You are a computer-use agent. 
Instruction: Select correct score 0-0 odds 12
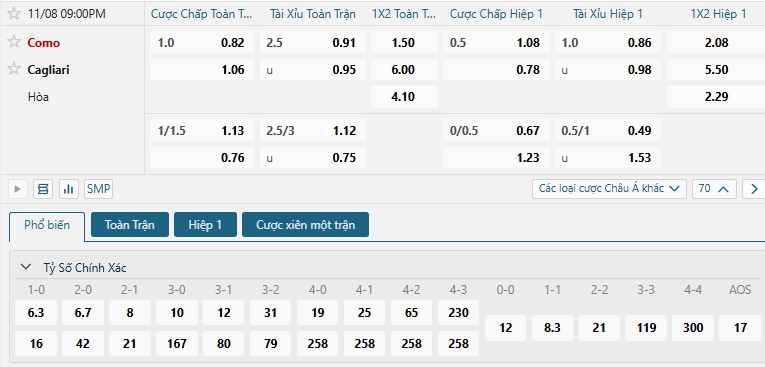[505, 327]
